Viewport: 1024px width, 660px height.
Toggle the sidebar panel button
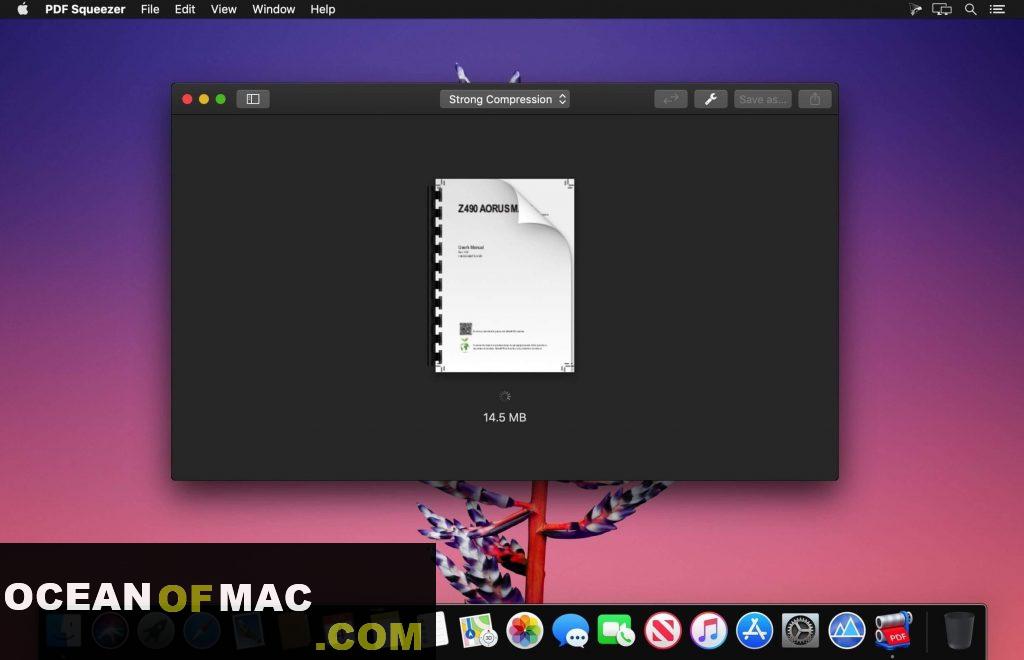(x=253, y=99)
